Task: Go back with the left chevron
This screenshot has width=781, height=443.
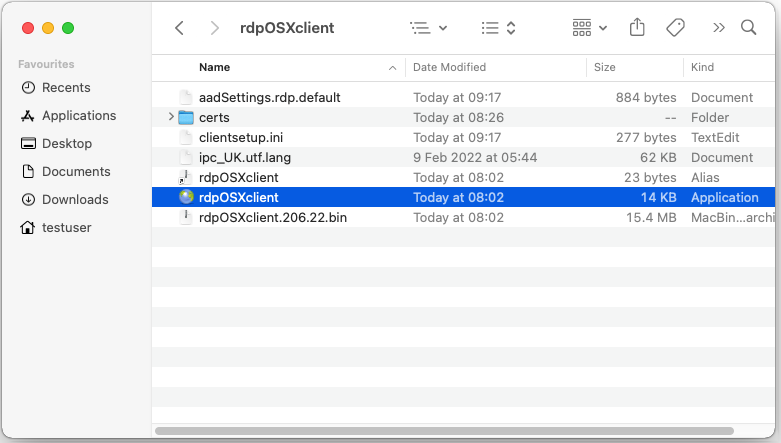Action: point(179,28)
